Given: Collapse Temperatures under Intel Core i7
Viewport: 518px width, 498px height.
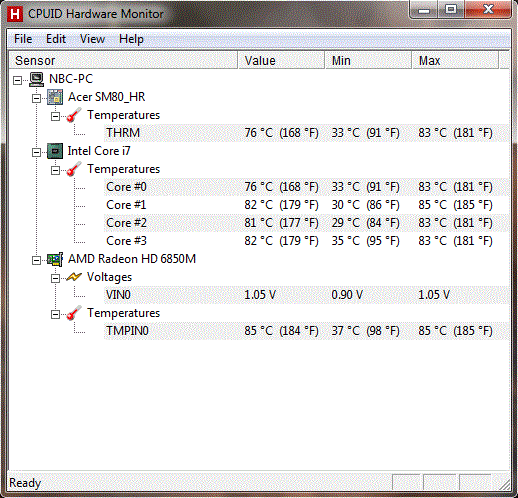Looking at the screenshot, I should [x=55, y=170].
